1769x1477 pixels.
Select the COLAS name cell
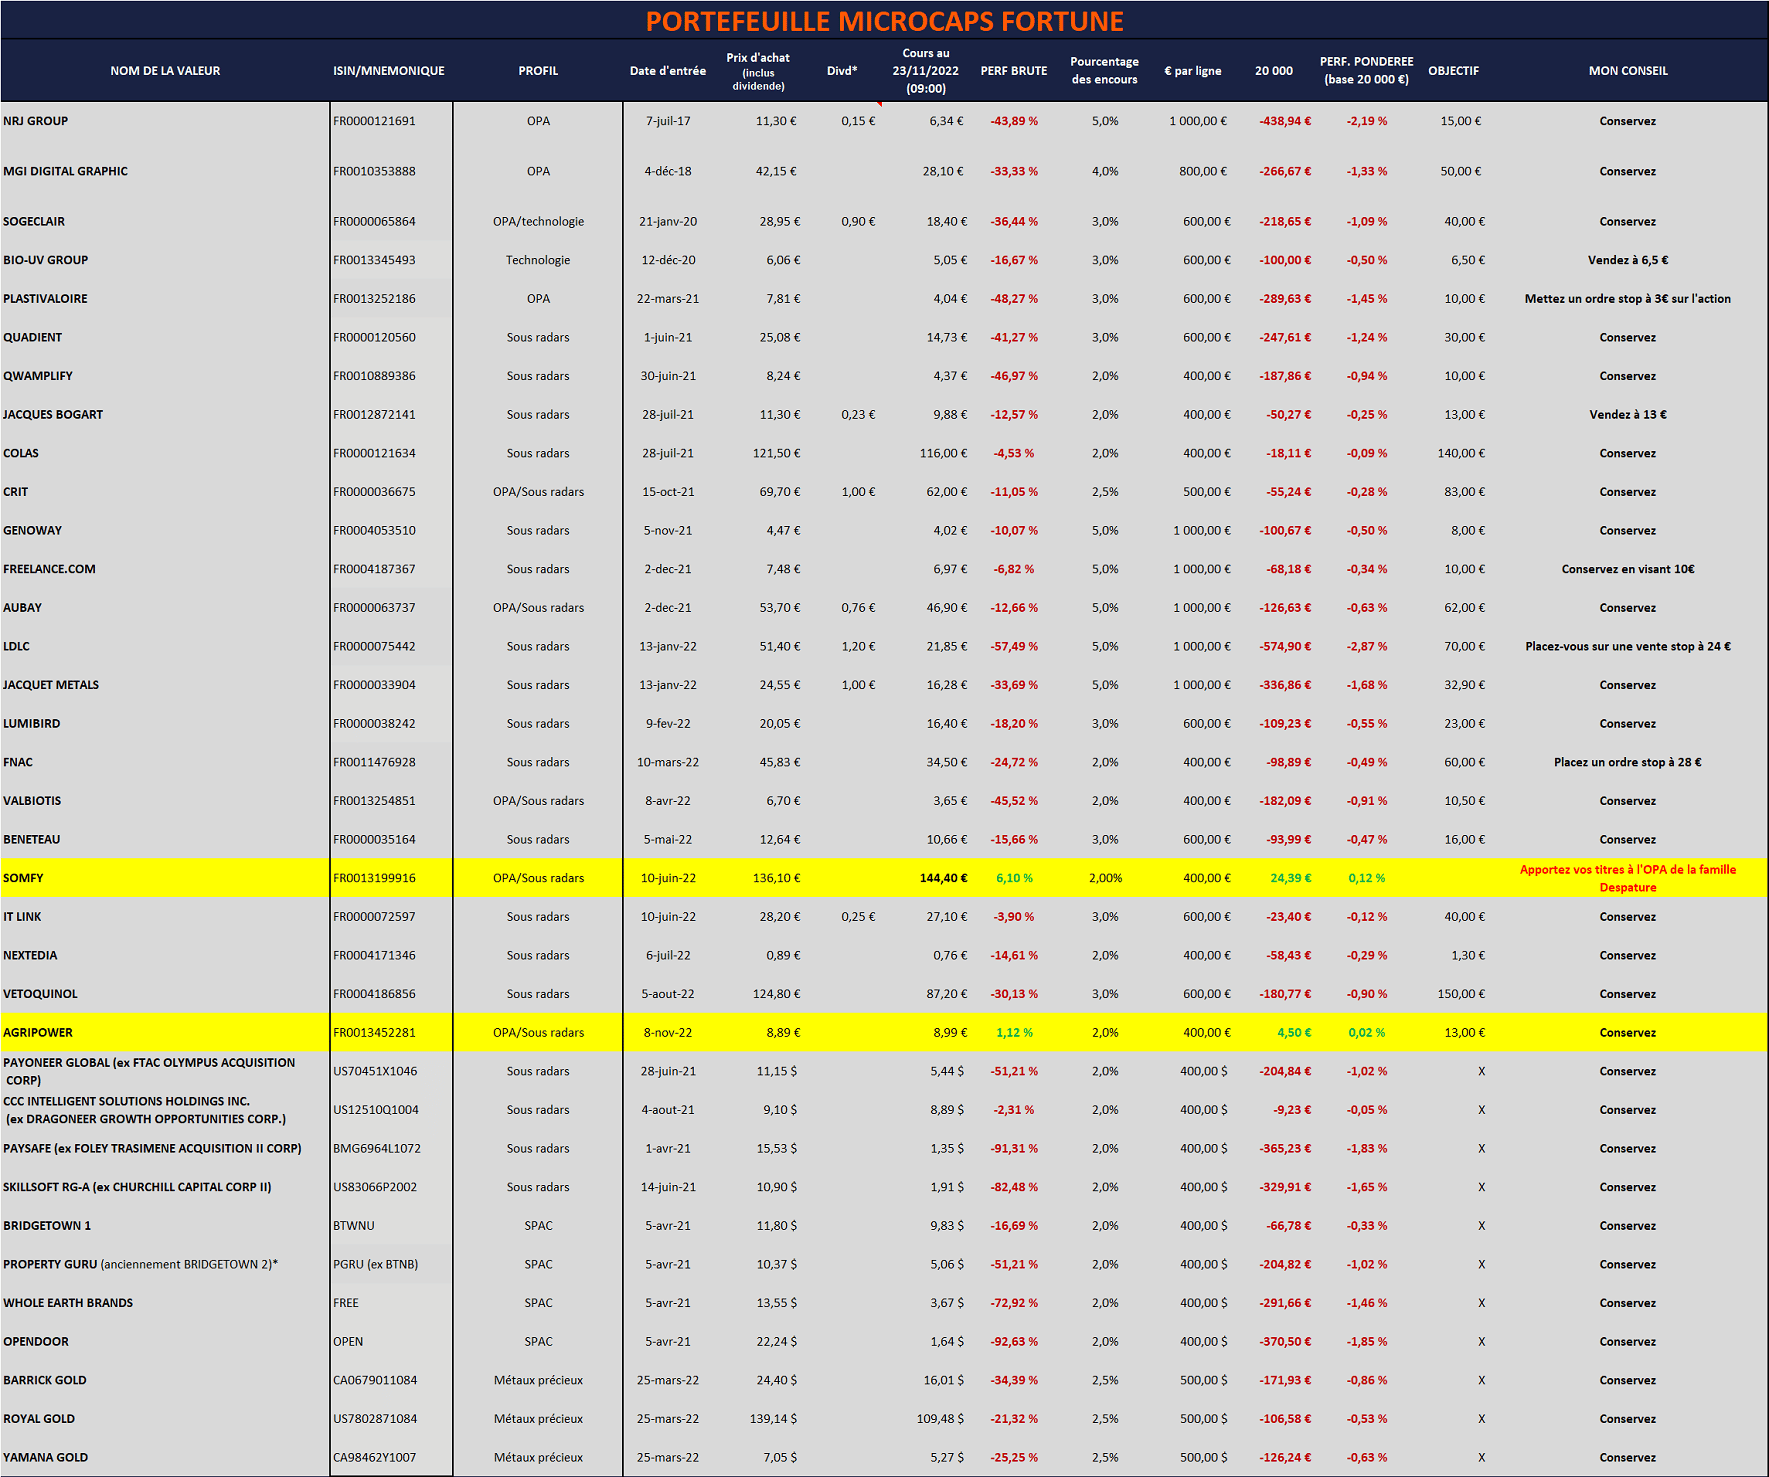pos(21,453)
